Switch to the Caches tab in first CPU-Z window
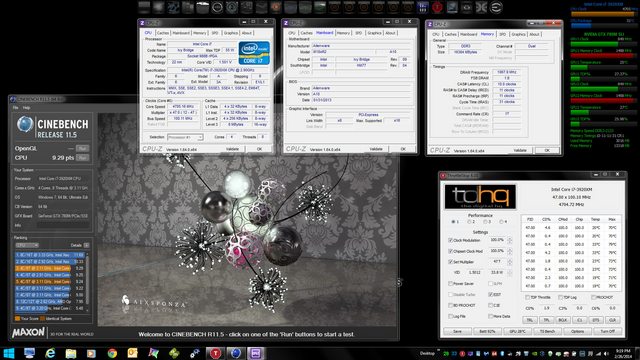This screenshot has height=360, width=640. pyautogui.click(x=162, y=33)
